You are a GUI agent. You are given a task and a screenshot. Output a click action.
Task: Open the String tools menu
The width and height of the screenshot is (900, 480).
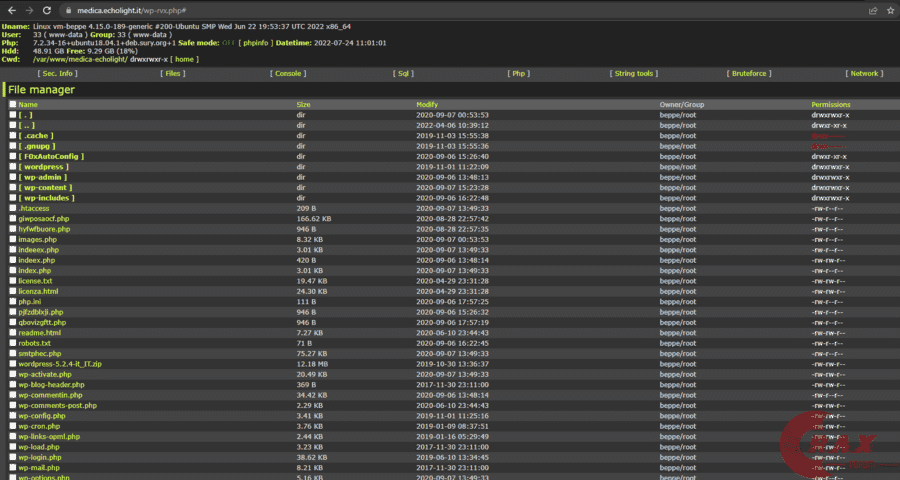(x=634, y=73)
